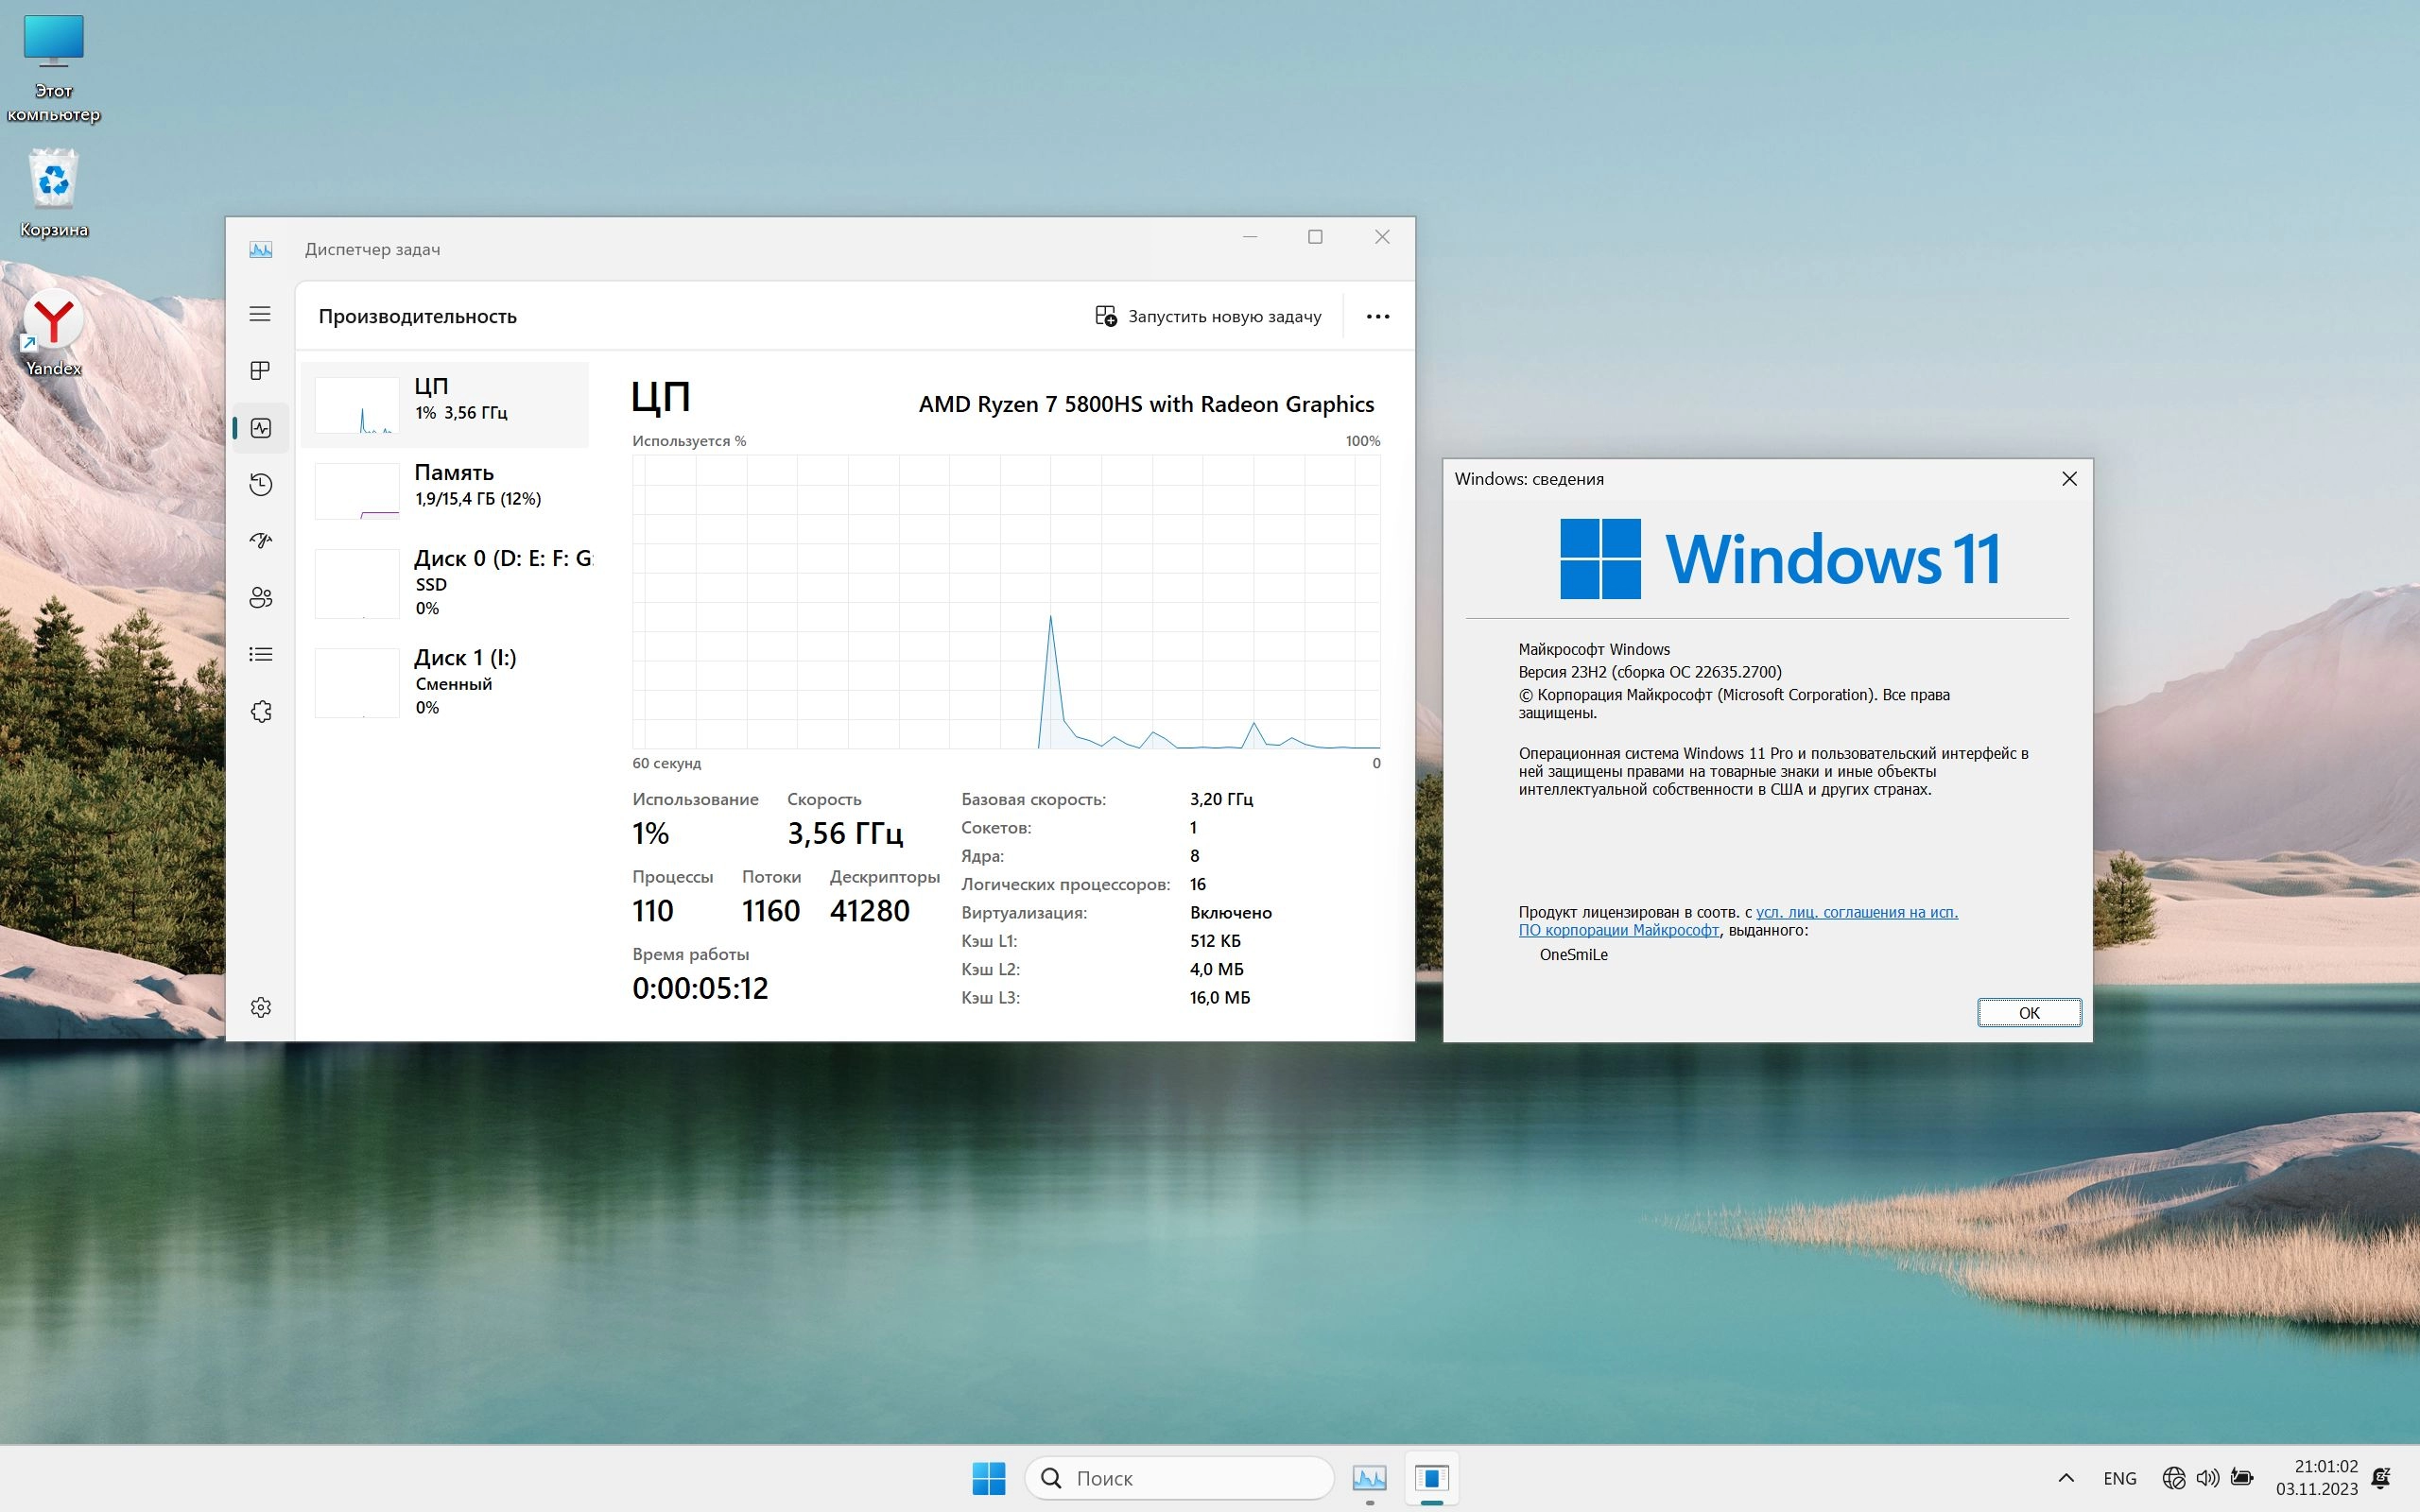Open the Windows Start button
2420x1512 pixels.
coord(988,1478)
